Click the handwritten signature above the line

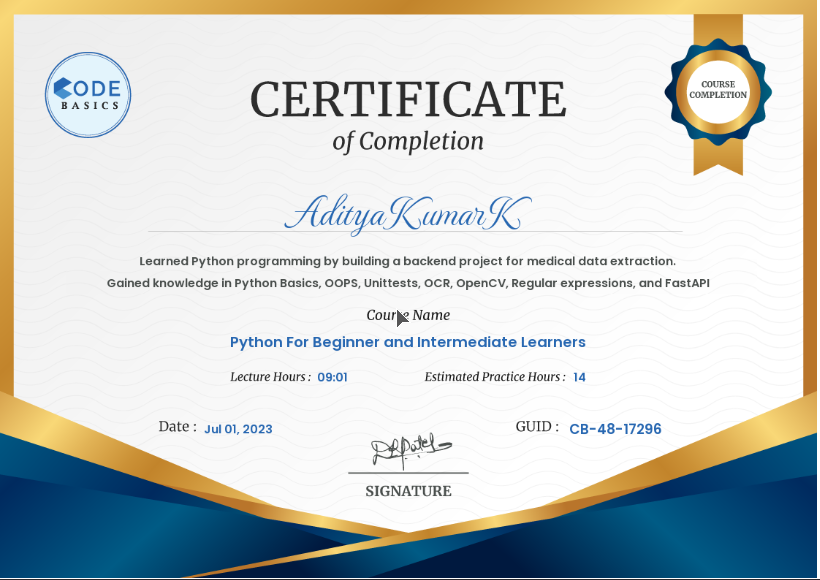(412, 452)
